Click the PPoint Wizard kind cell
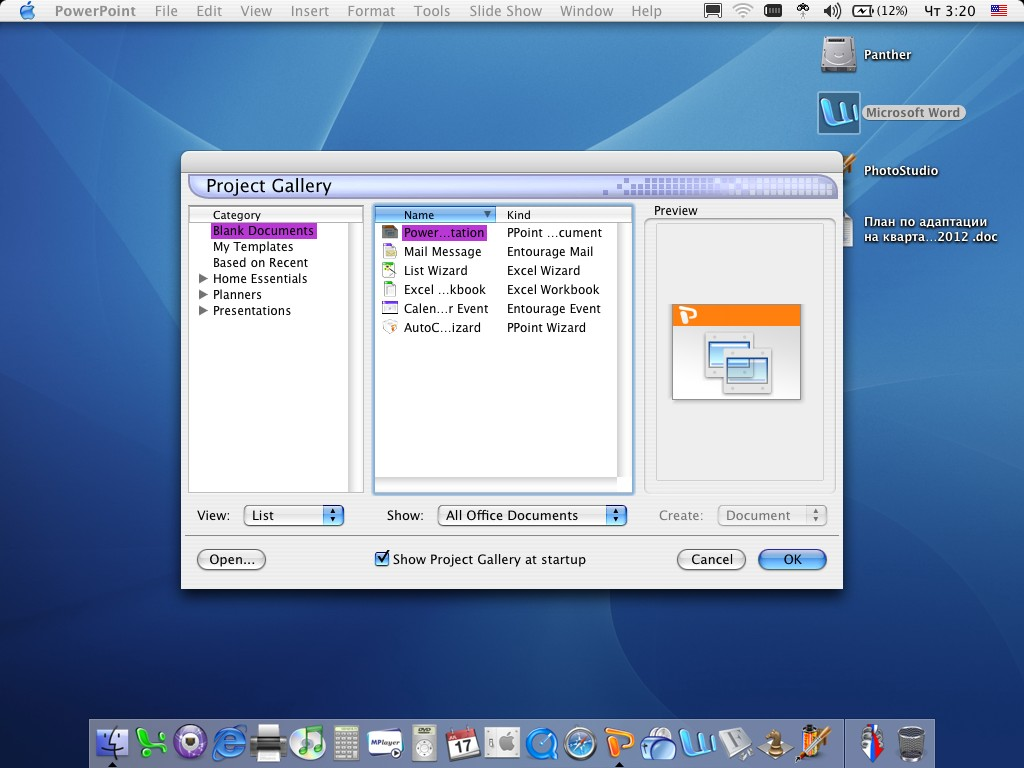Screen dimensions: 1024x768 point(546,327)
